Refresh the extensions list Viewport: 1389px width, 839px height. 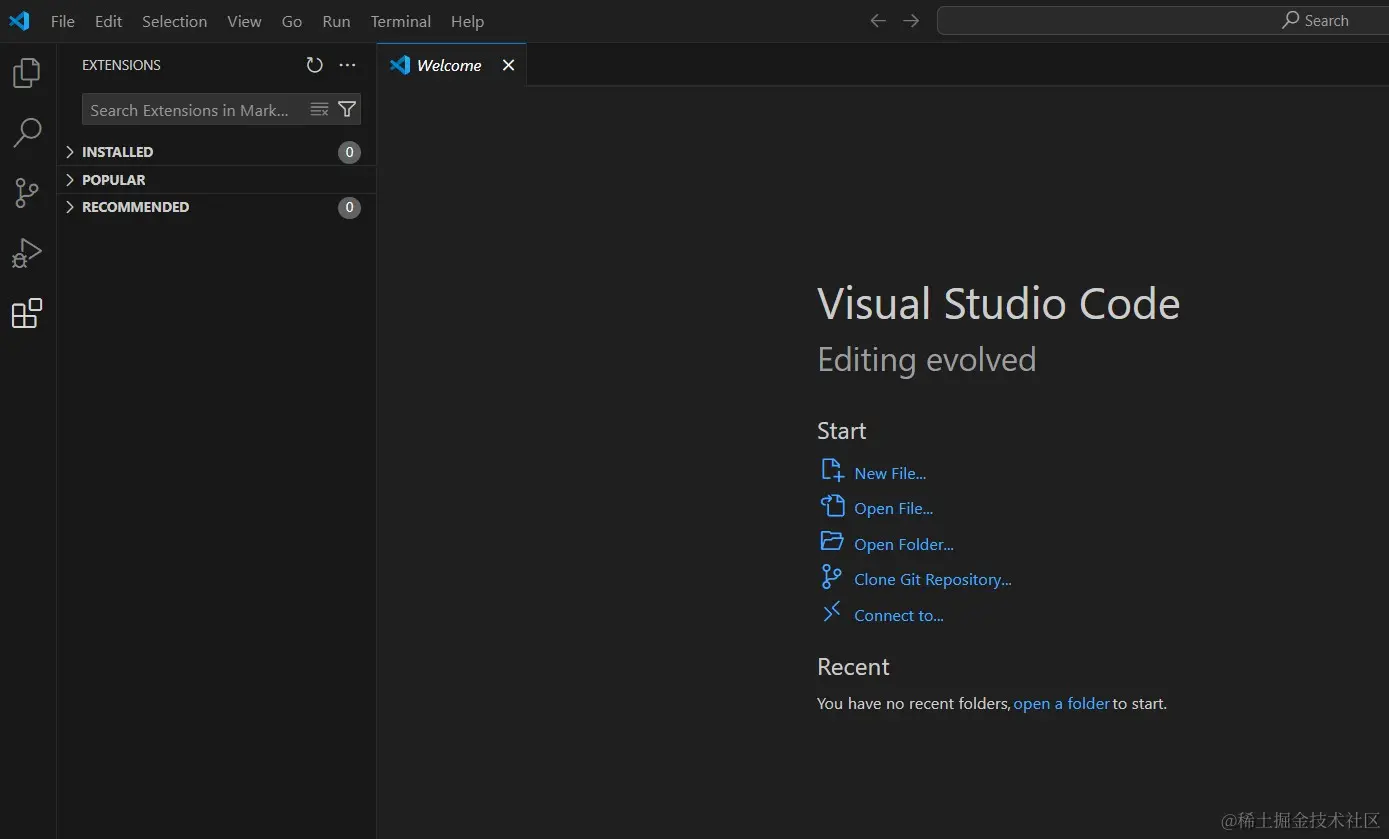point(314,65)
